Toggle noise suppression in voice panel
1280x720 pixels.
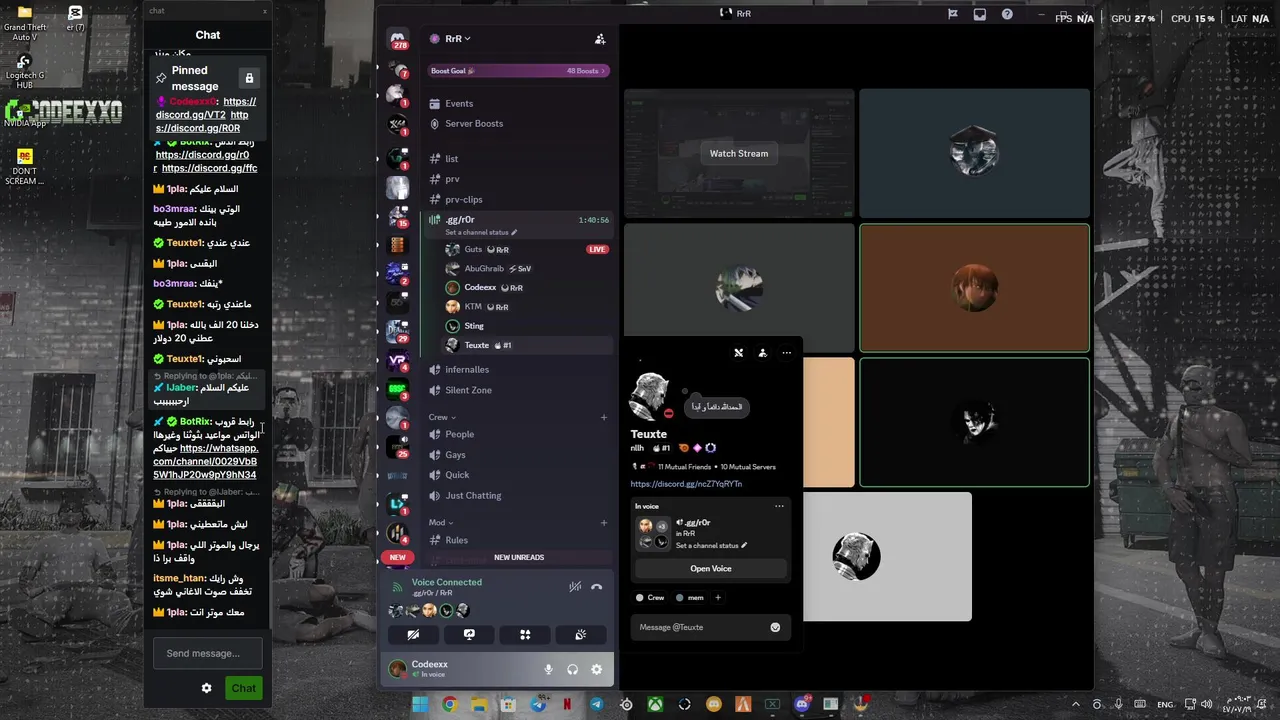click(575, 587)
